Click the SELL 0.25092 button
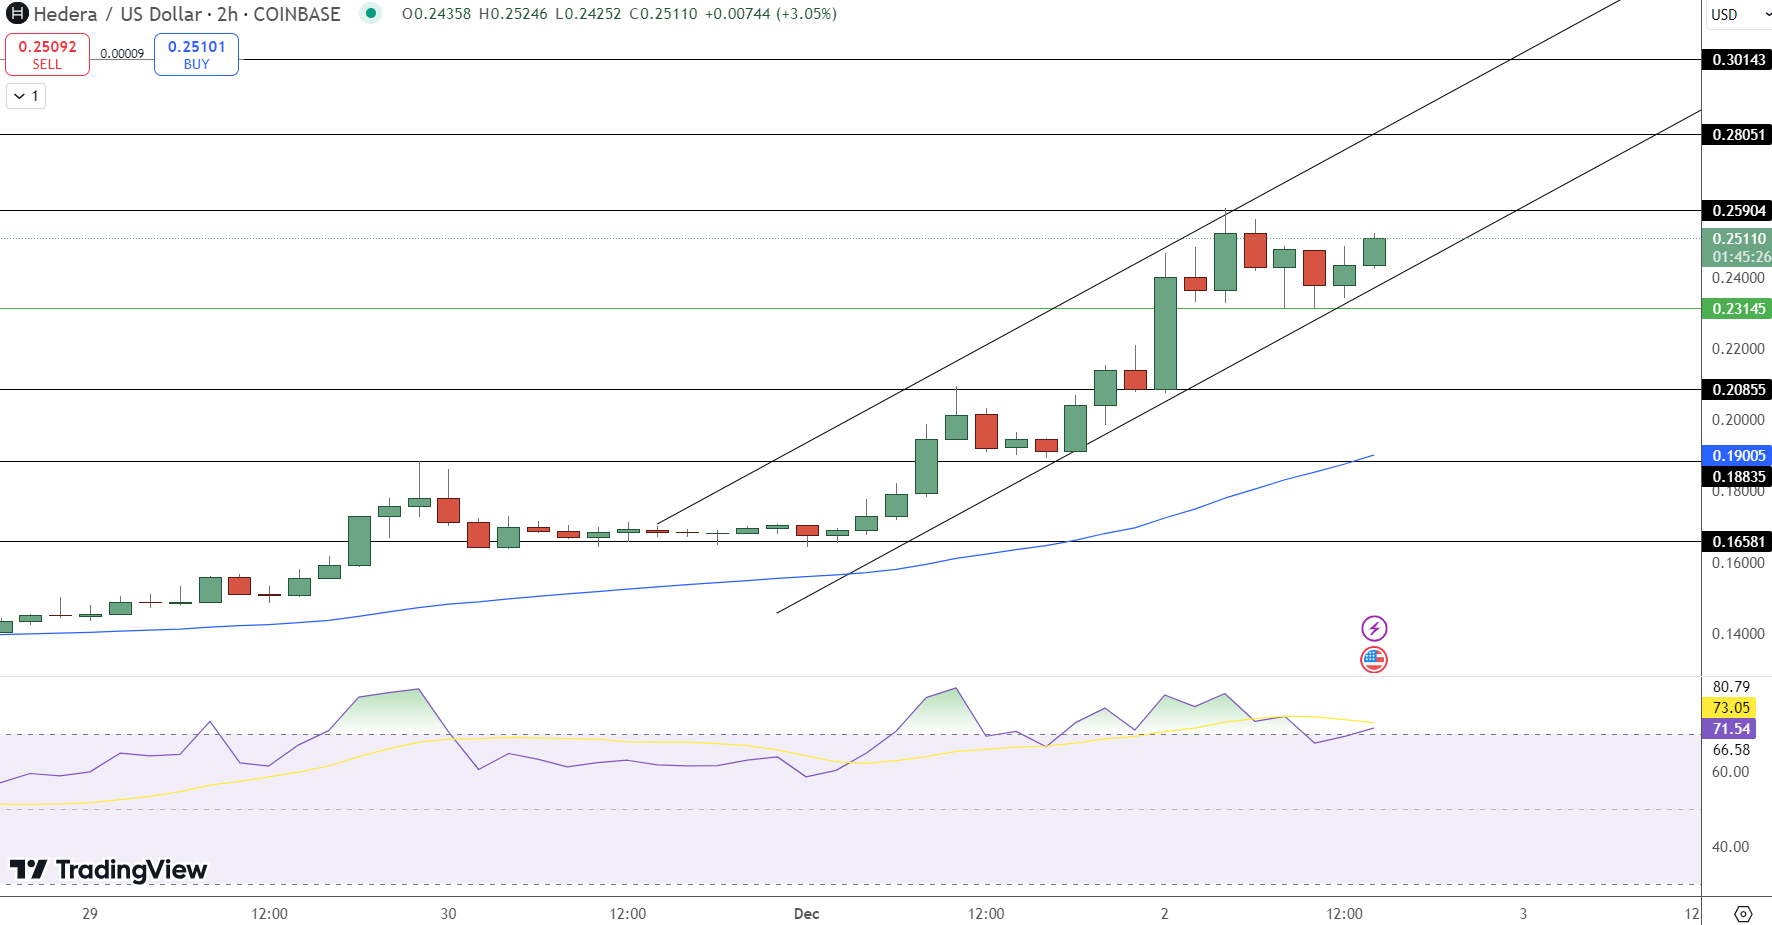1772x925 pixels. tap(47, 55)
